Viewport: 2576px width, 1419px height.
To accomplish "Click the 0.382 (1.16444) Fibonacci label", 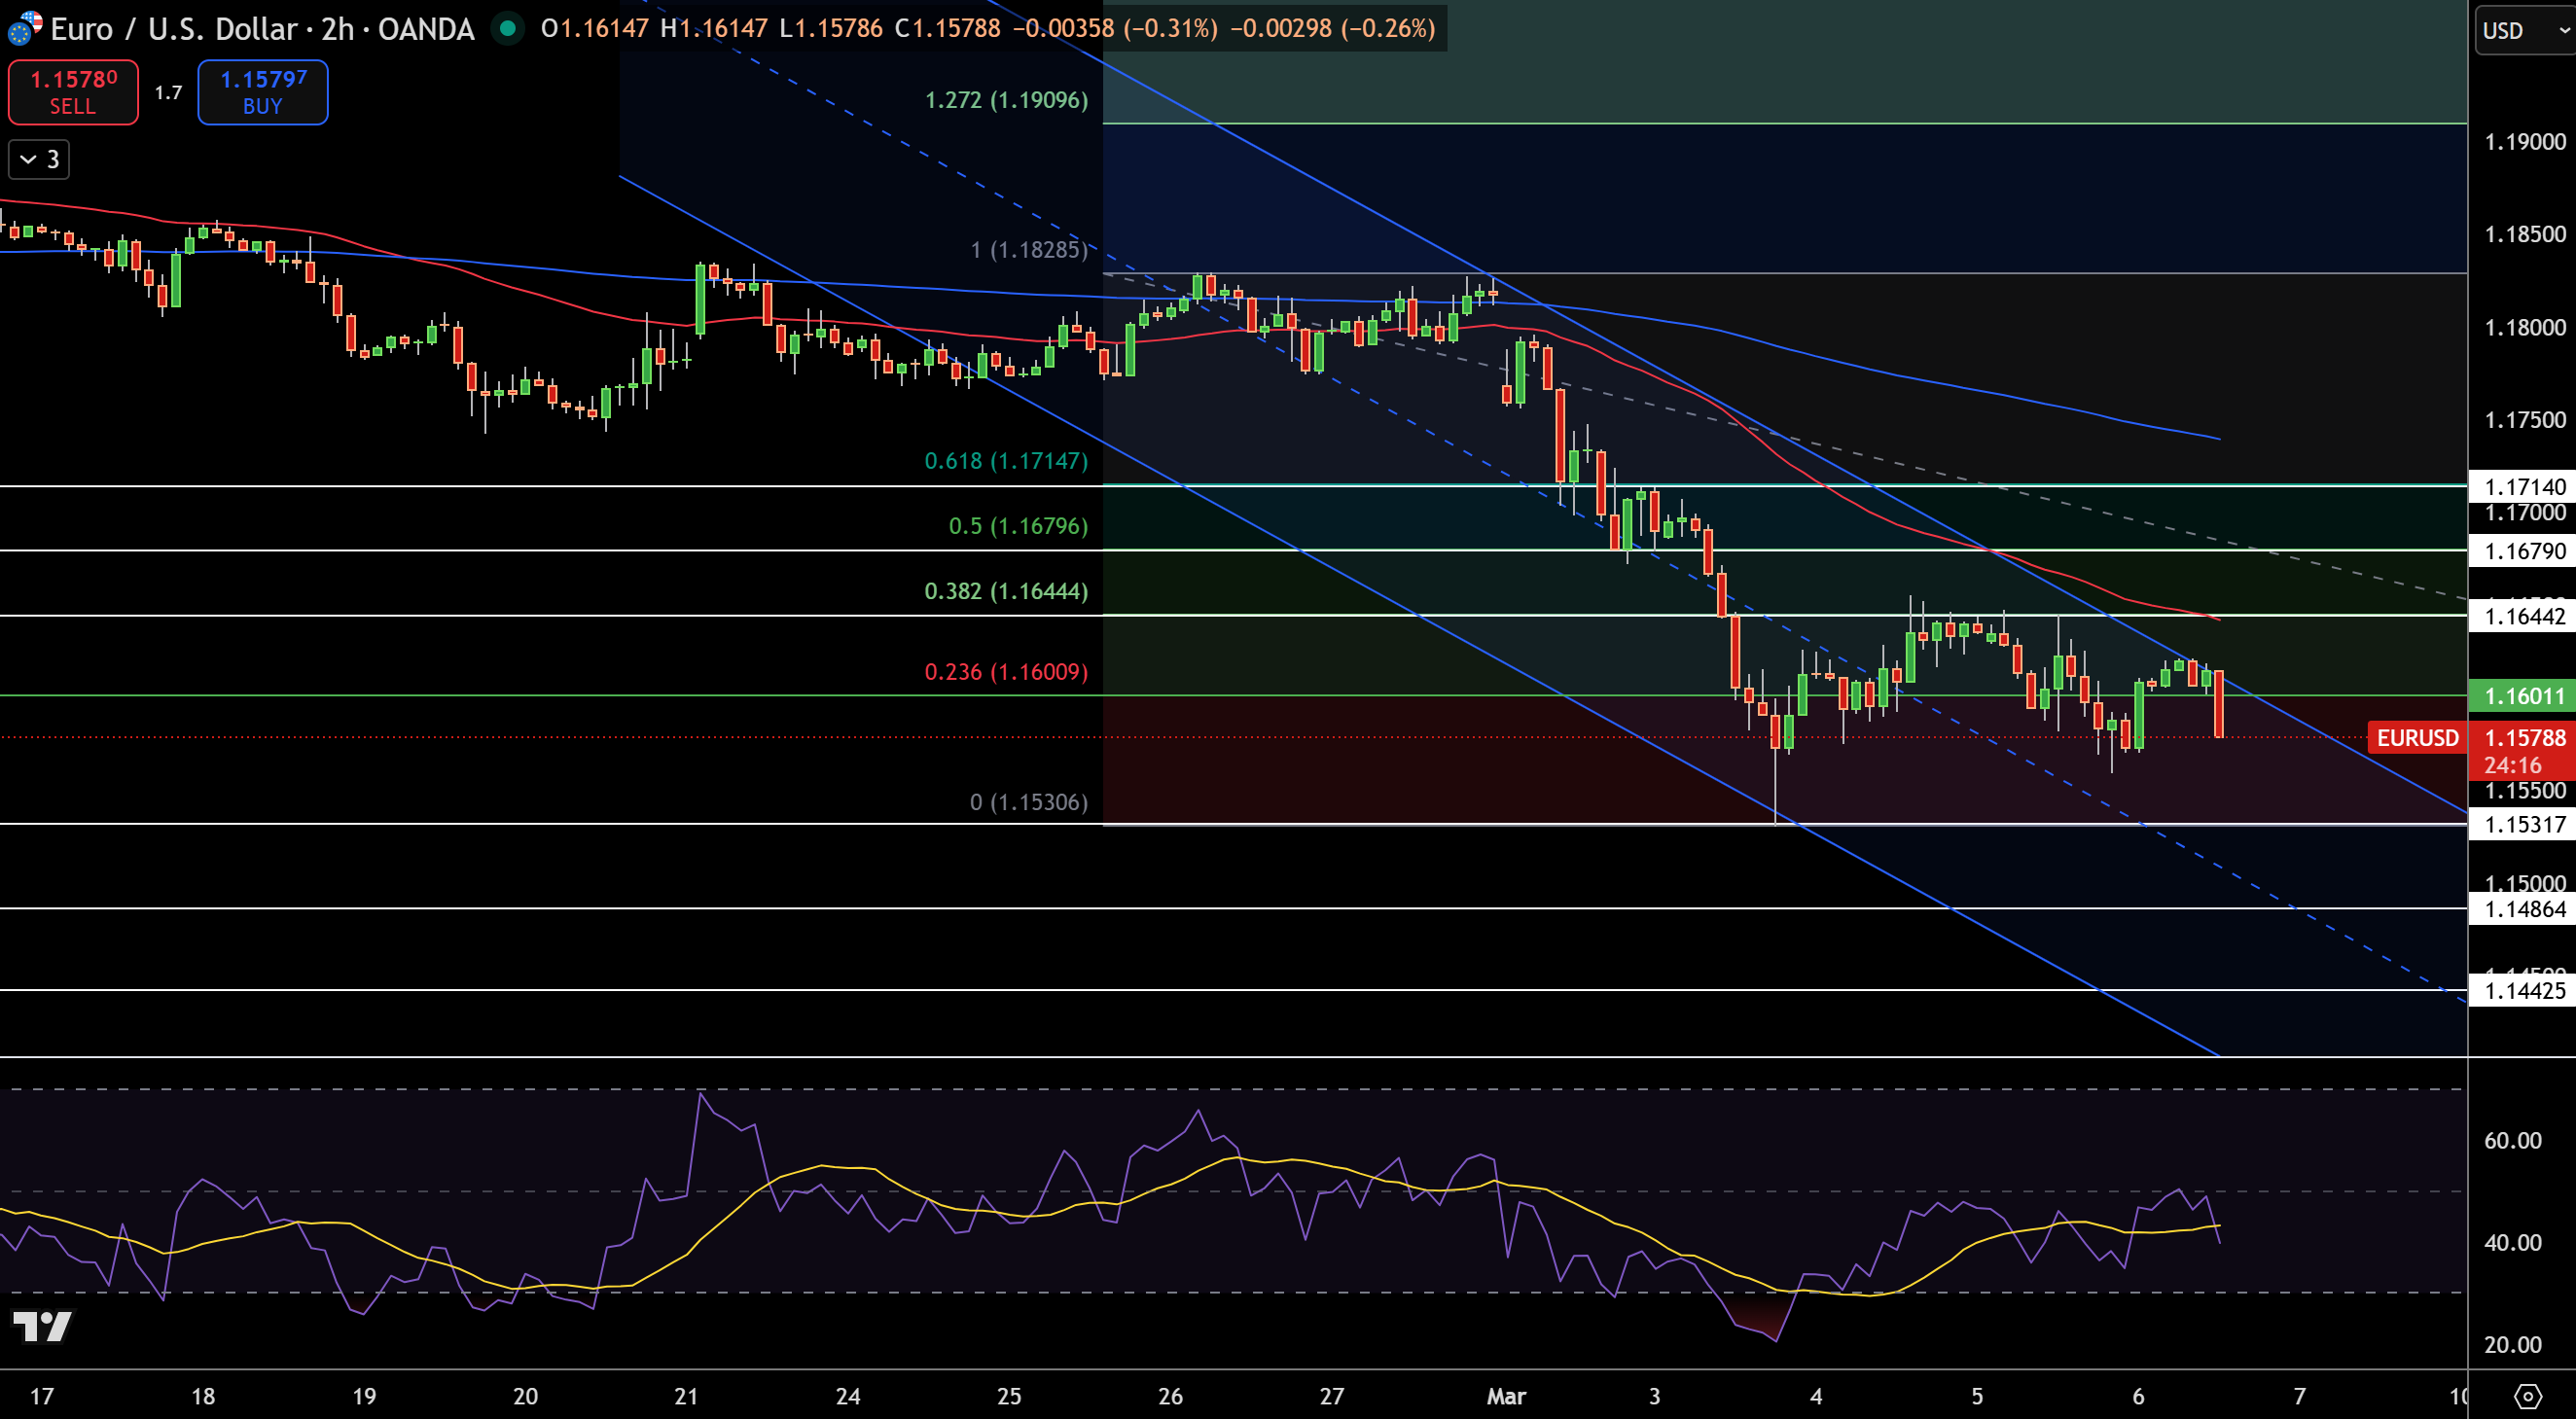I will point(1006,591).
